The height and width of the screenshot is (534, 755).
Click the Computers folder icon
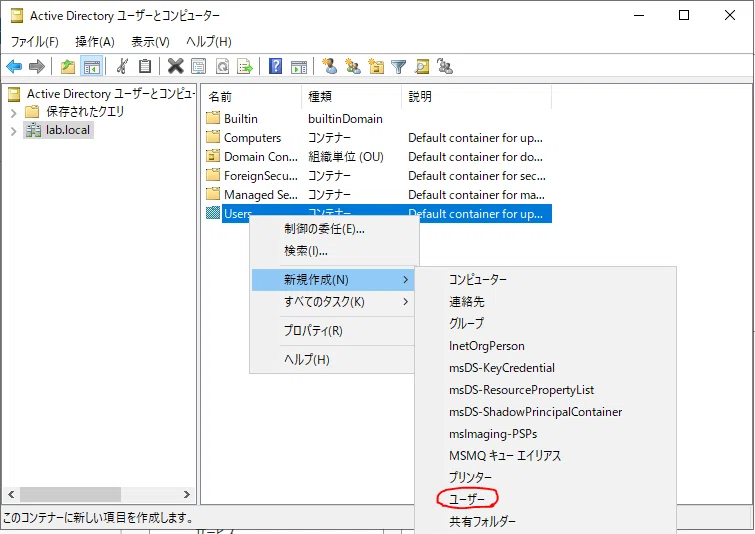213,137
